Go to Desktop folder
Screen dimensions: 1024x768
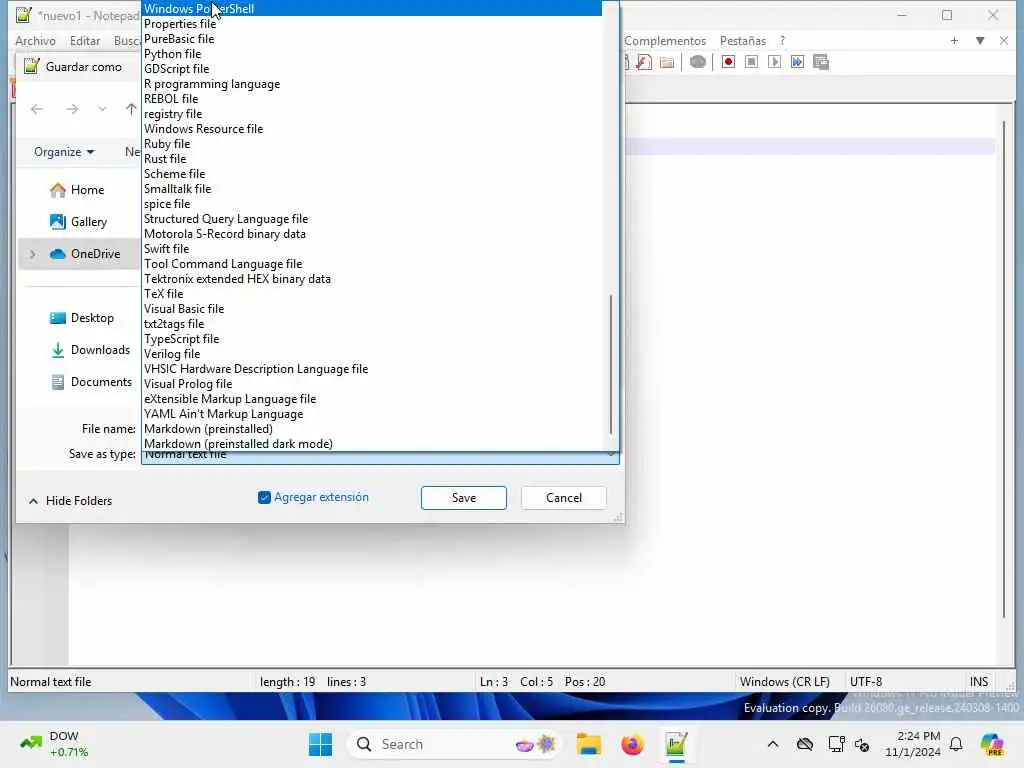click(82, 318)
